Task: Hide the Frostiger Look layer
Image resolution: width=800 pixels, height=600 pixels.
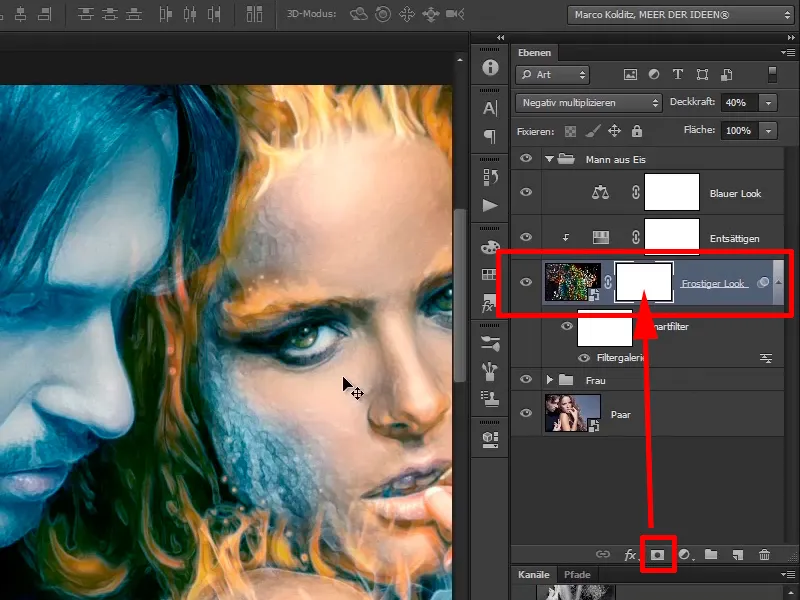Action: click(x=526, y=282)
